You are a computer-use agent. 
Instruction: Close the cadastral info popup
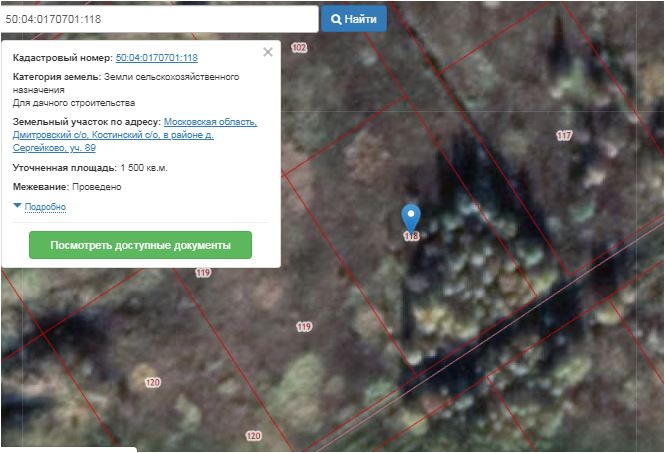pos(267,52)
